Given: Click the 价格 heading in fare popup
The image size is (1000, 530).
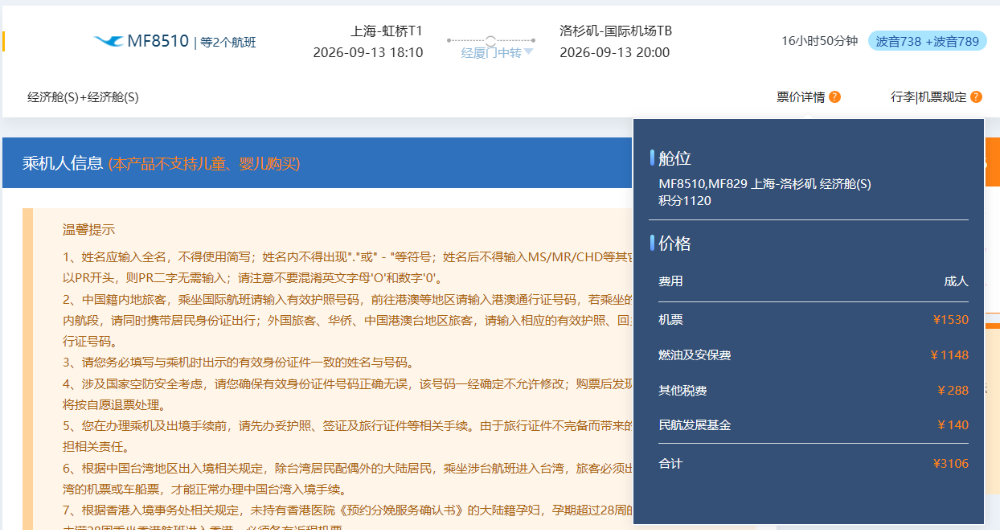Looking at the screenshot, I should click(x=675, y=243).
